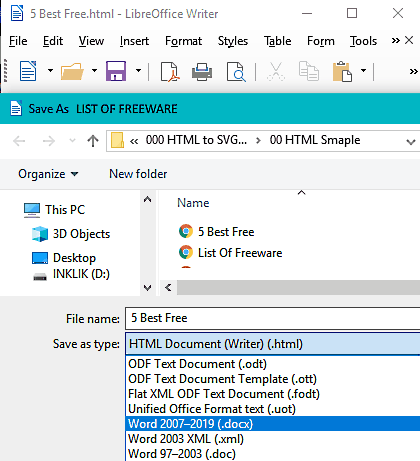Expand the Open recent documents arrow
This screenshot has height=461, width=420.
pyautogui.click(x=94, y=71)
